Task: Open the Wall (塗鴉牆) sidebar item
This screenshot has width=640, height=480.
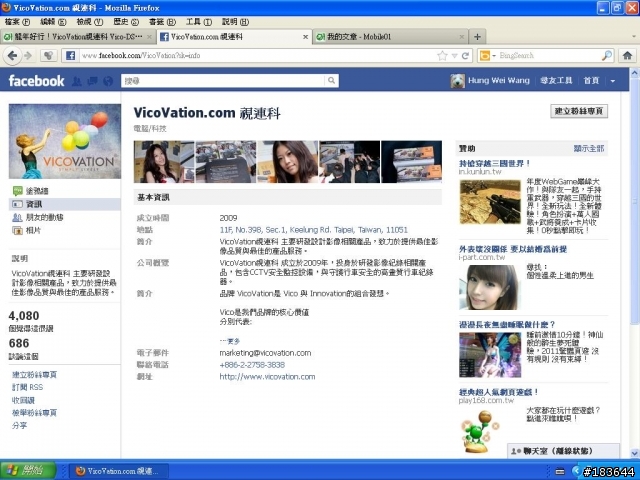Action: click(37, 191)
